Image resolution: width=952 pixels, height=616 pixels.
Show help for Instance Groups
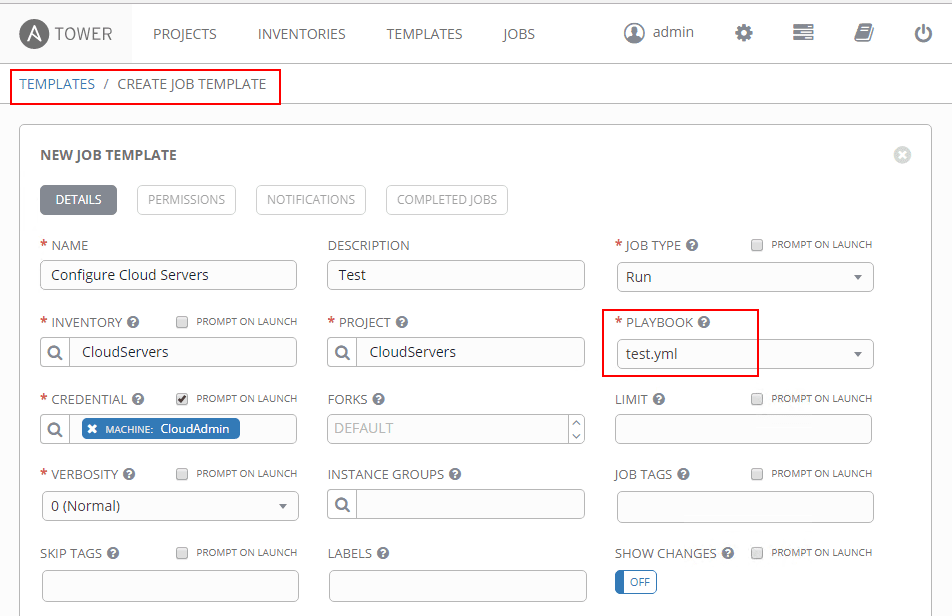455,474
